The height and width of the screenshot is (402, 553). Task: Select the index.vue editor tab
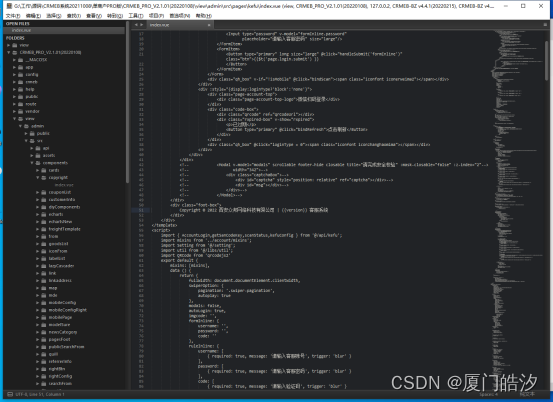[179, 25]
